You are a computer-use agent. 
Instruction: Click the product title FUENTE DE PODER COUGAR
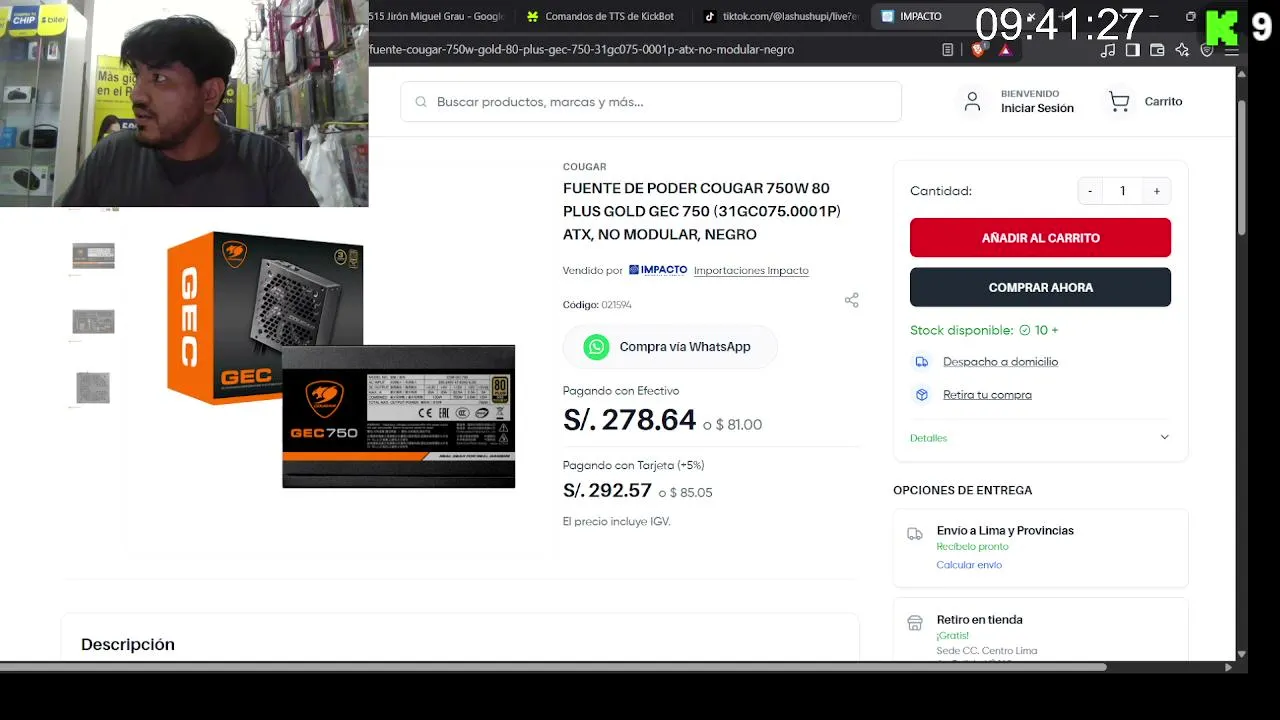[702, 211]
